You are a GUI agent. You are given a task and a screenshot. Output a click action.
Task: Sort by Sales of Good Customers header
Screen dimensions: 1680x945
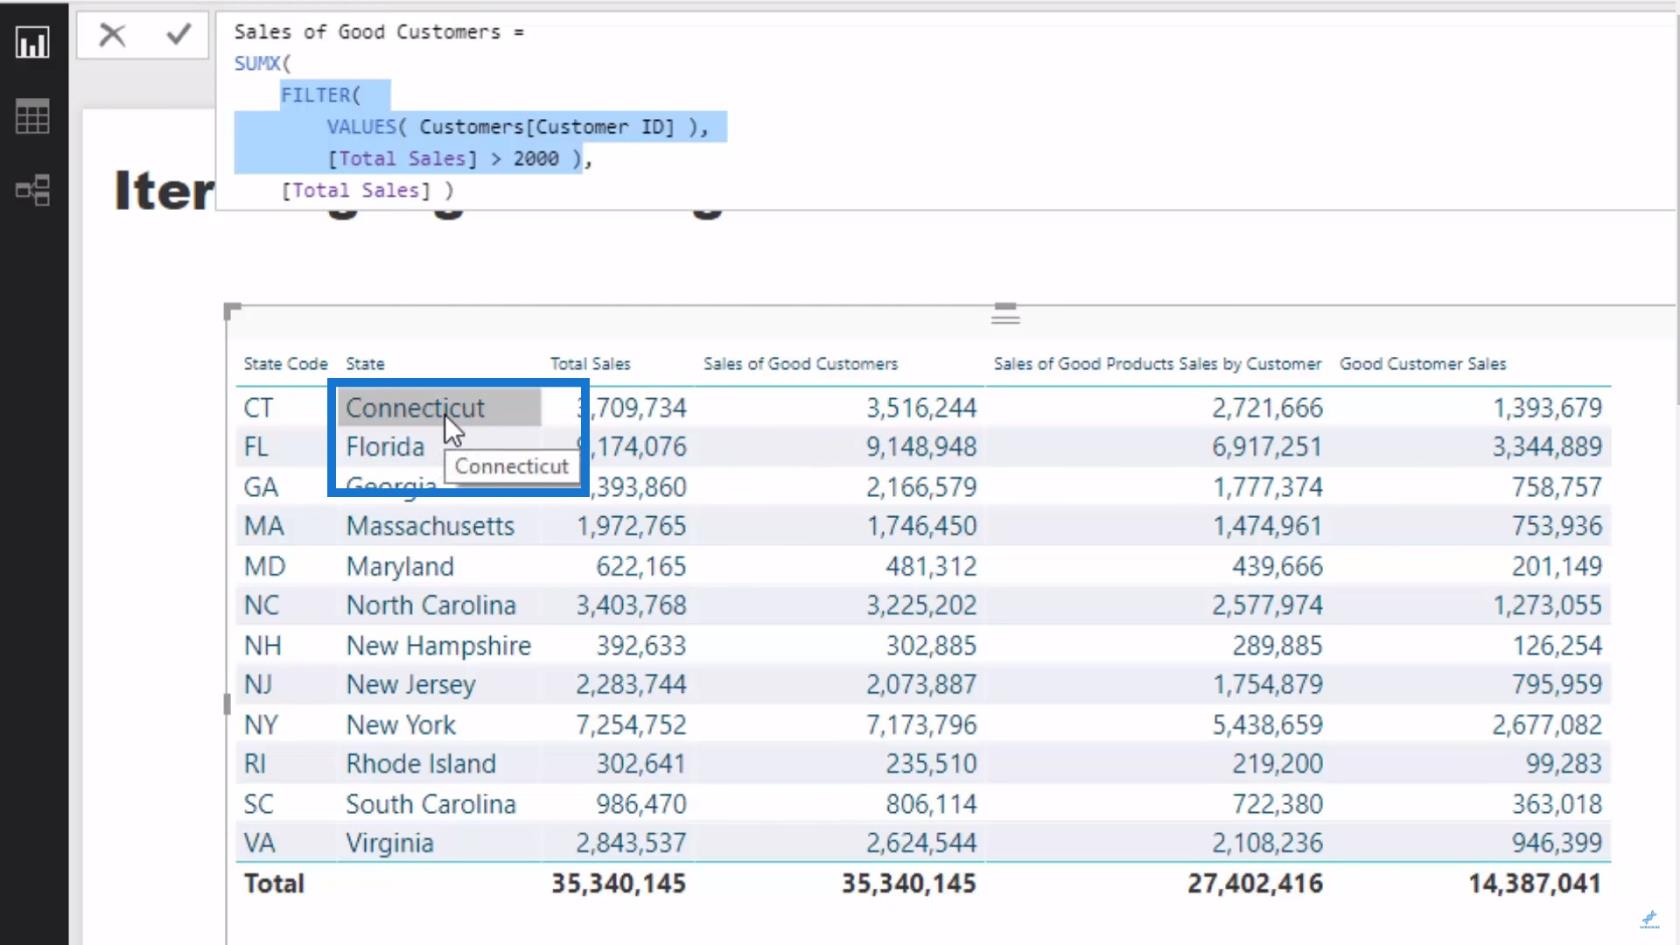coord(800,364)
